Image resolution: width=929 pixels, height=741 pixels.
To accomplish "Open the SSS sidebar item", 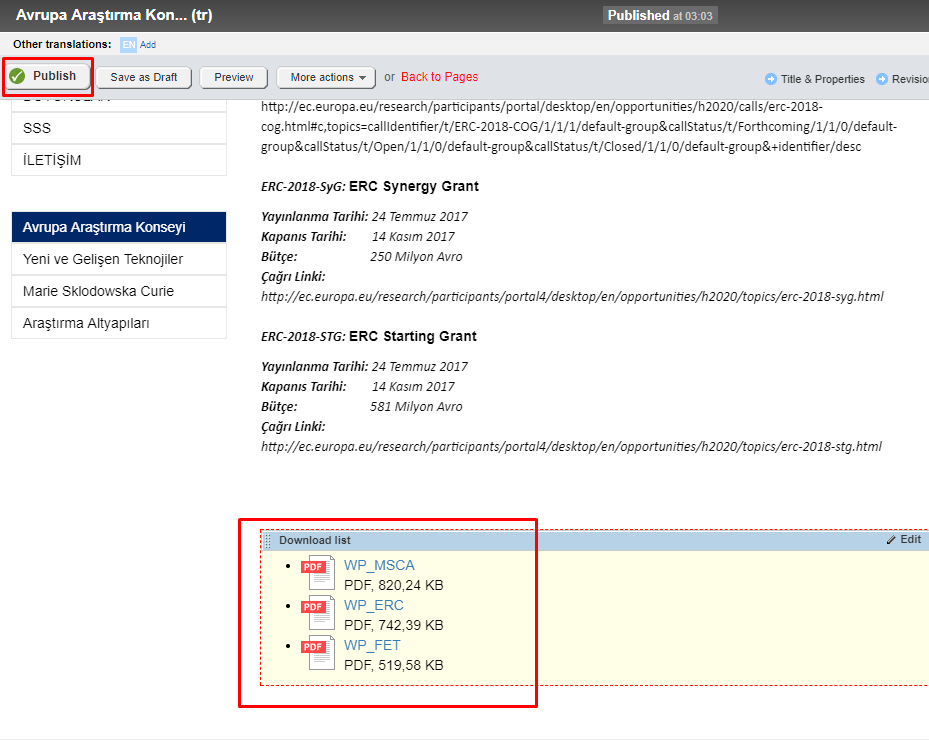I will coord(118,129).
